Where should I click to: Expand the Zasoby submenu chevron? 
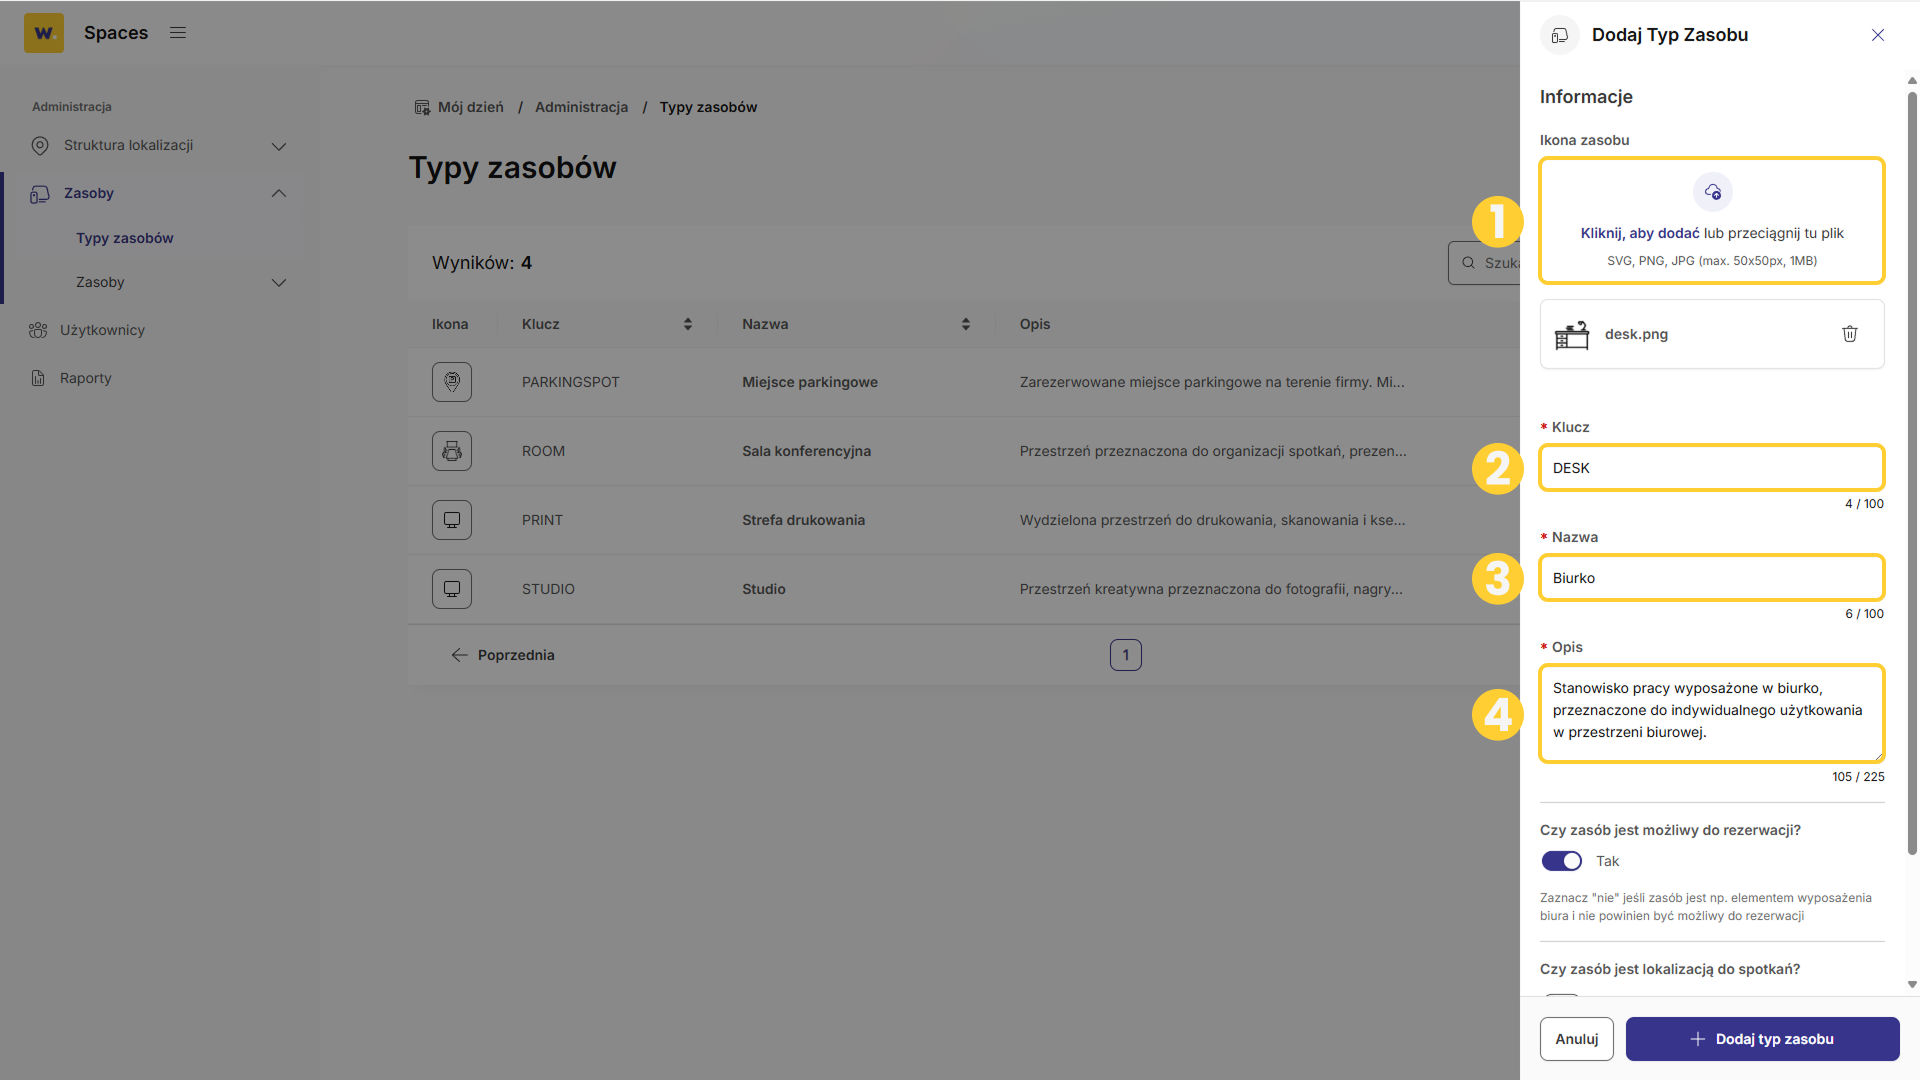(279, 283)
